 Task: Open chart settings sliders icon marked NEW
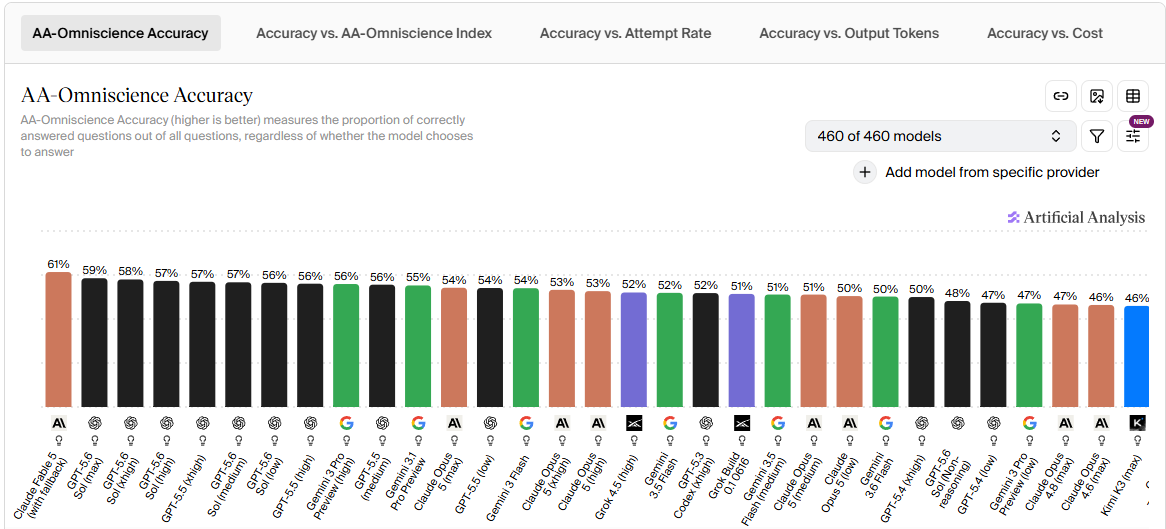tap(1133, 136)
